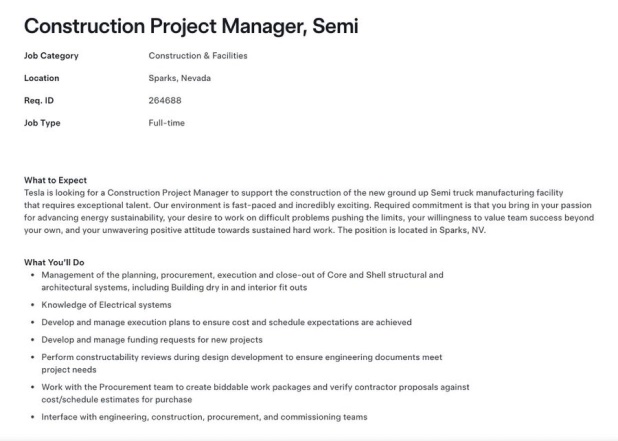Click the Sparks, Nevada location value

click(180, 78)
